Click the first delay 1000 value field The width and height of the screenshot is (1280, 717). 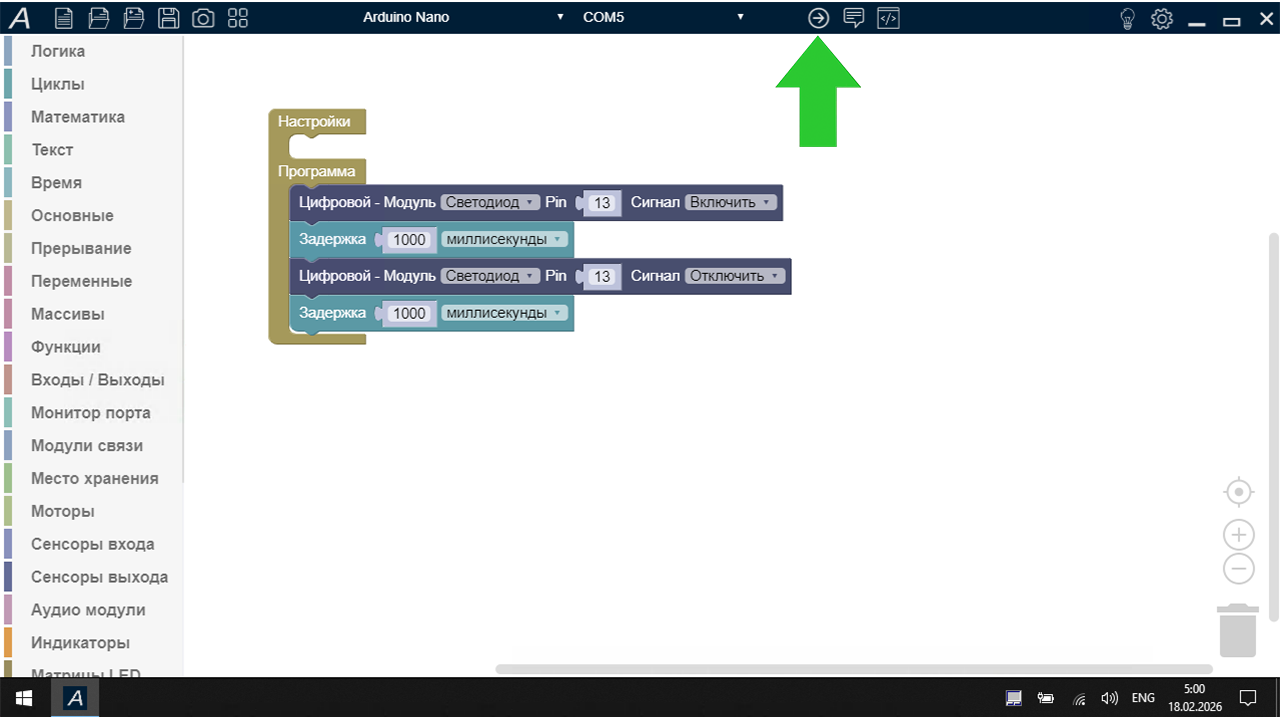click(409, 240)
